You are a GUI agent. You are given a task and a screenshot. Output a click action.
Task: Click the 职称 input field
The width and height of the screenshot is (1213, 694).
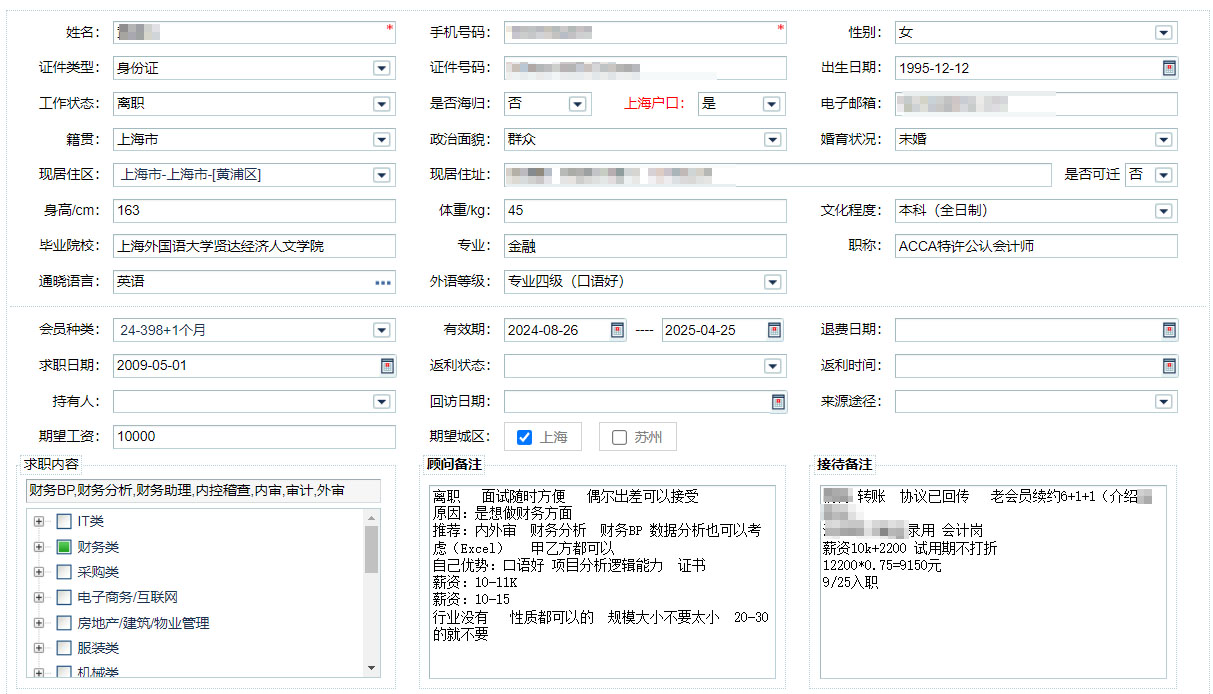click(x=1036, y=246)
